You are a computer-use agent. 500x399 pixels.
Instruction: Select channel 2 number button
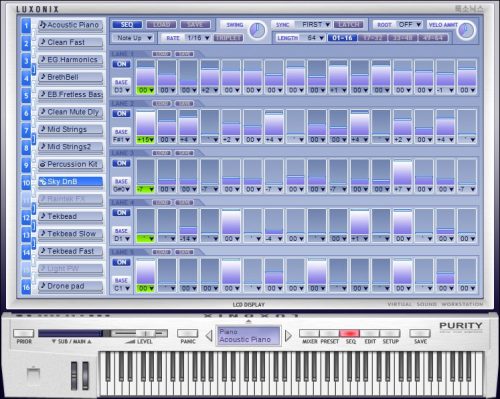(x=26, y=43)
